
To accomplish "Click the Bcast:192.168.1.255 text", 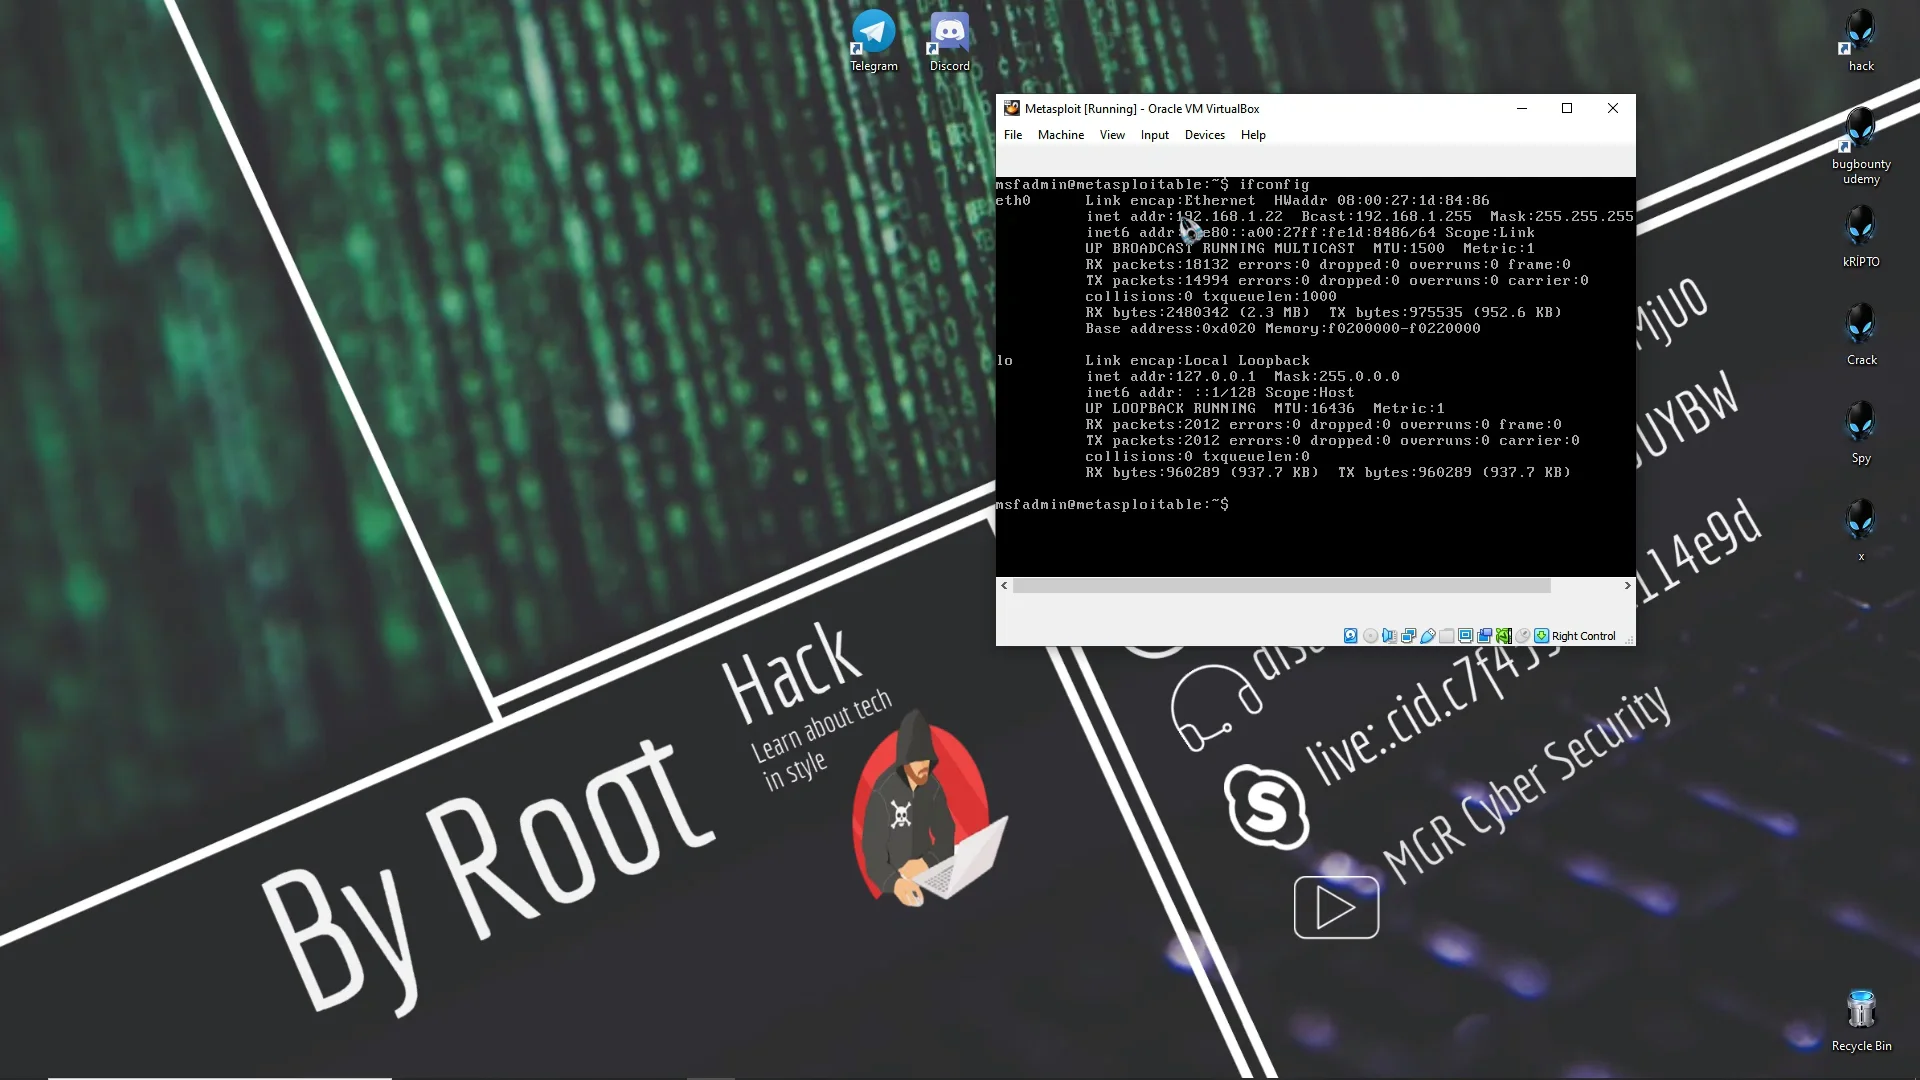I will tap(1386, 217).
